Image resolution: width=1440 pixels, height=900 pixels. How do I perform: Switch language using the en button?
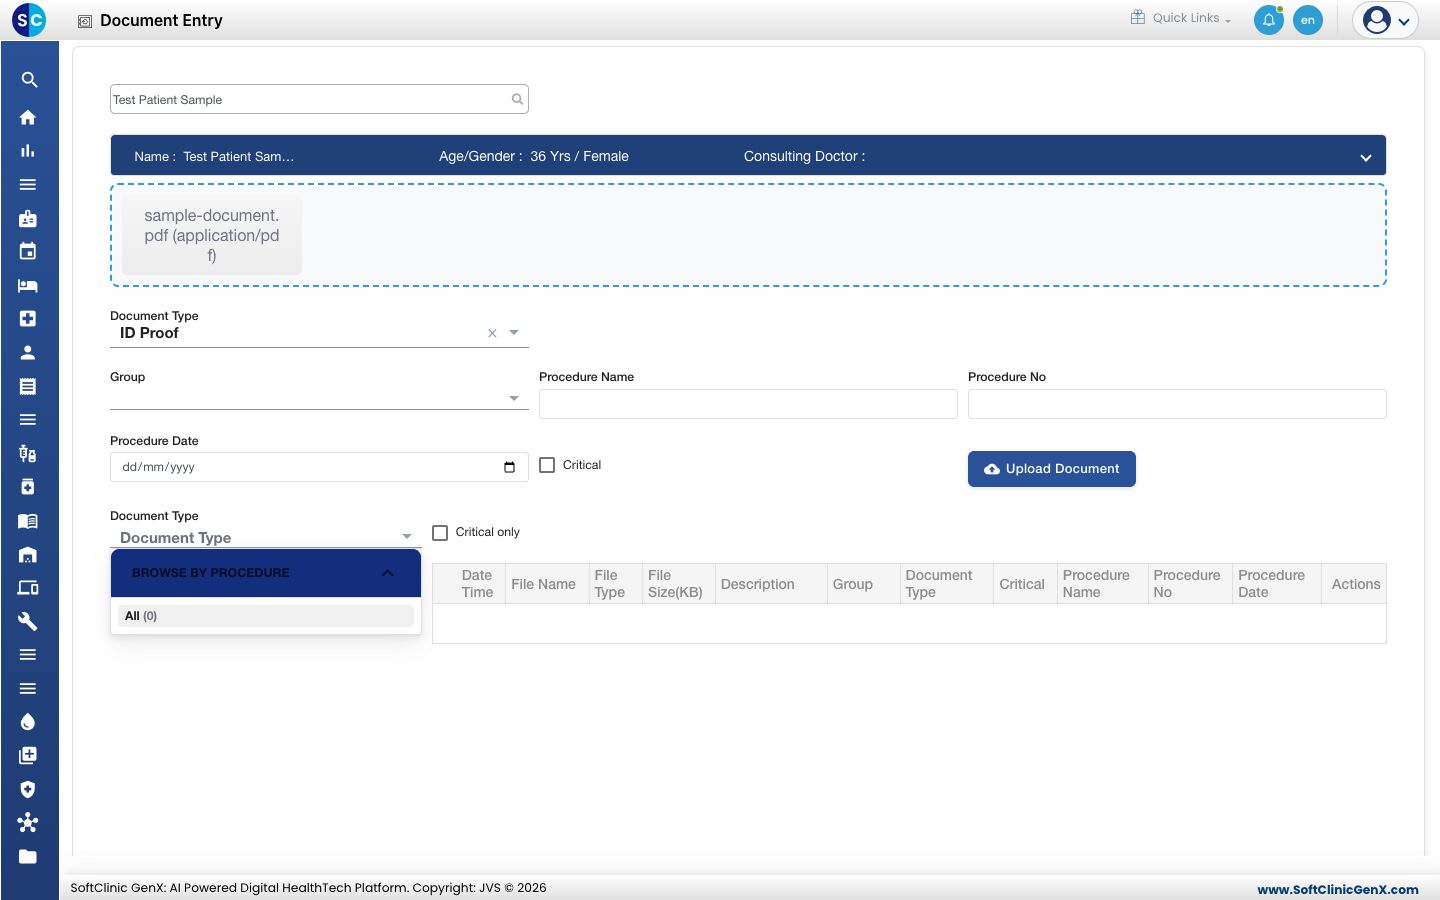pyautogui.click(x=1308, y=20)
